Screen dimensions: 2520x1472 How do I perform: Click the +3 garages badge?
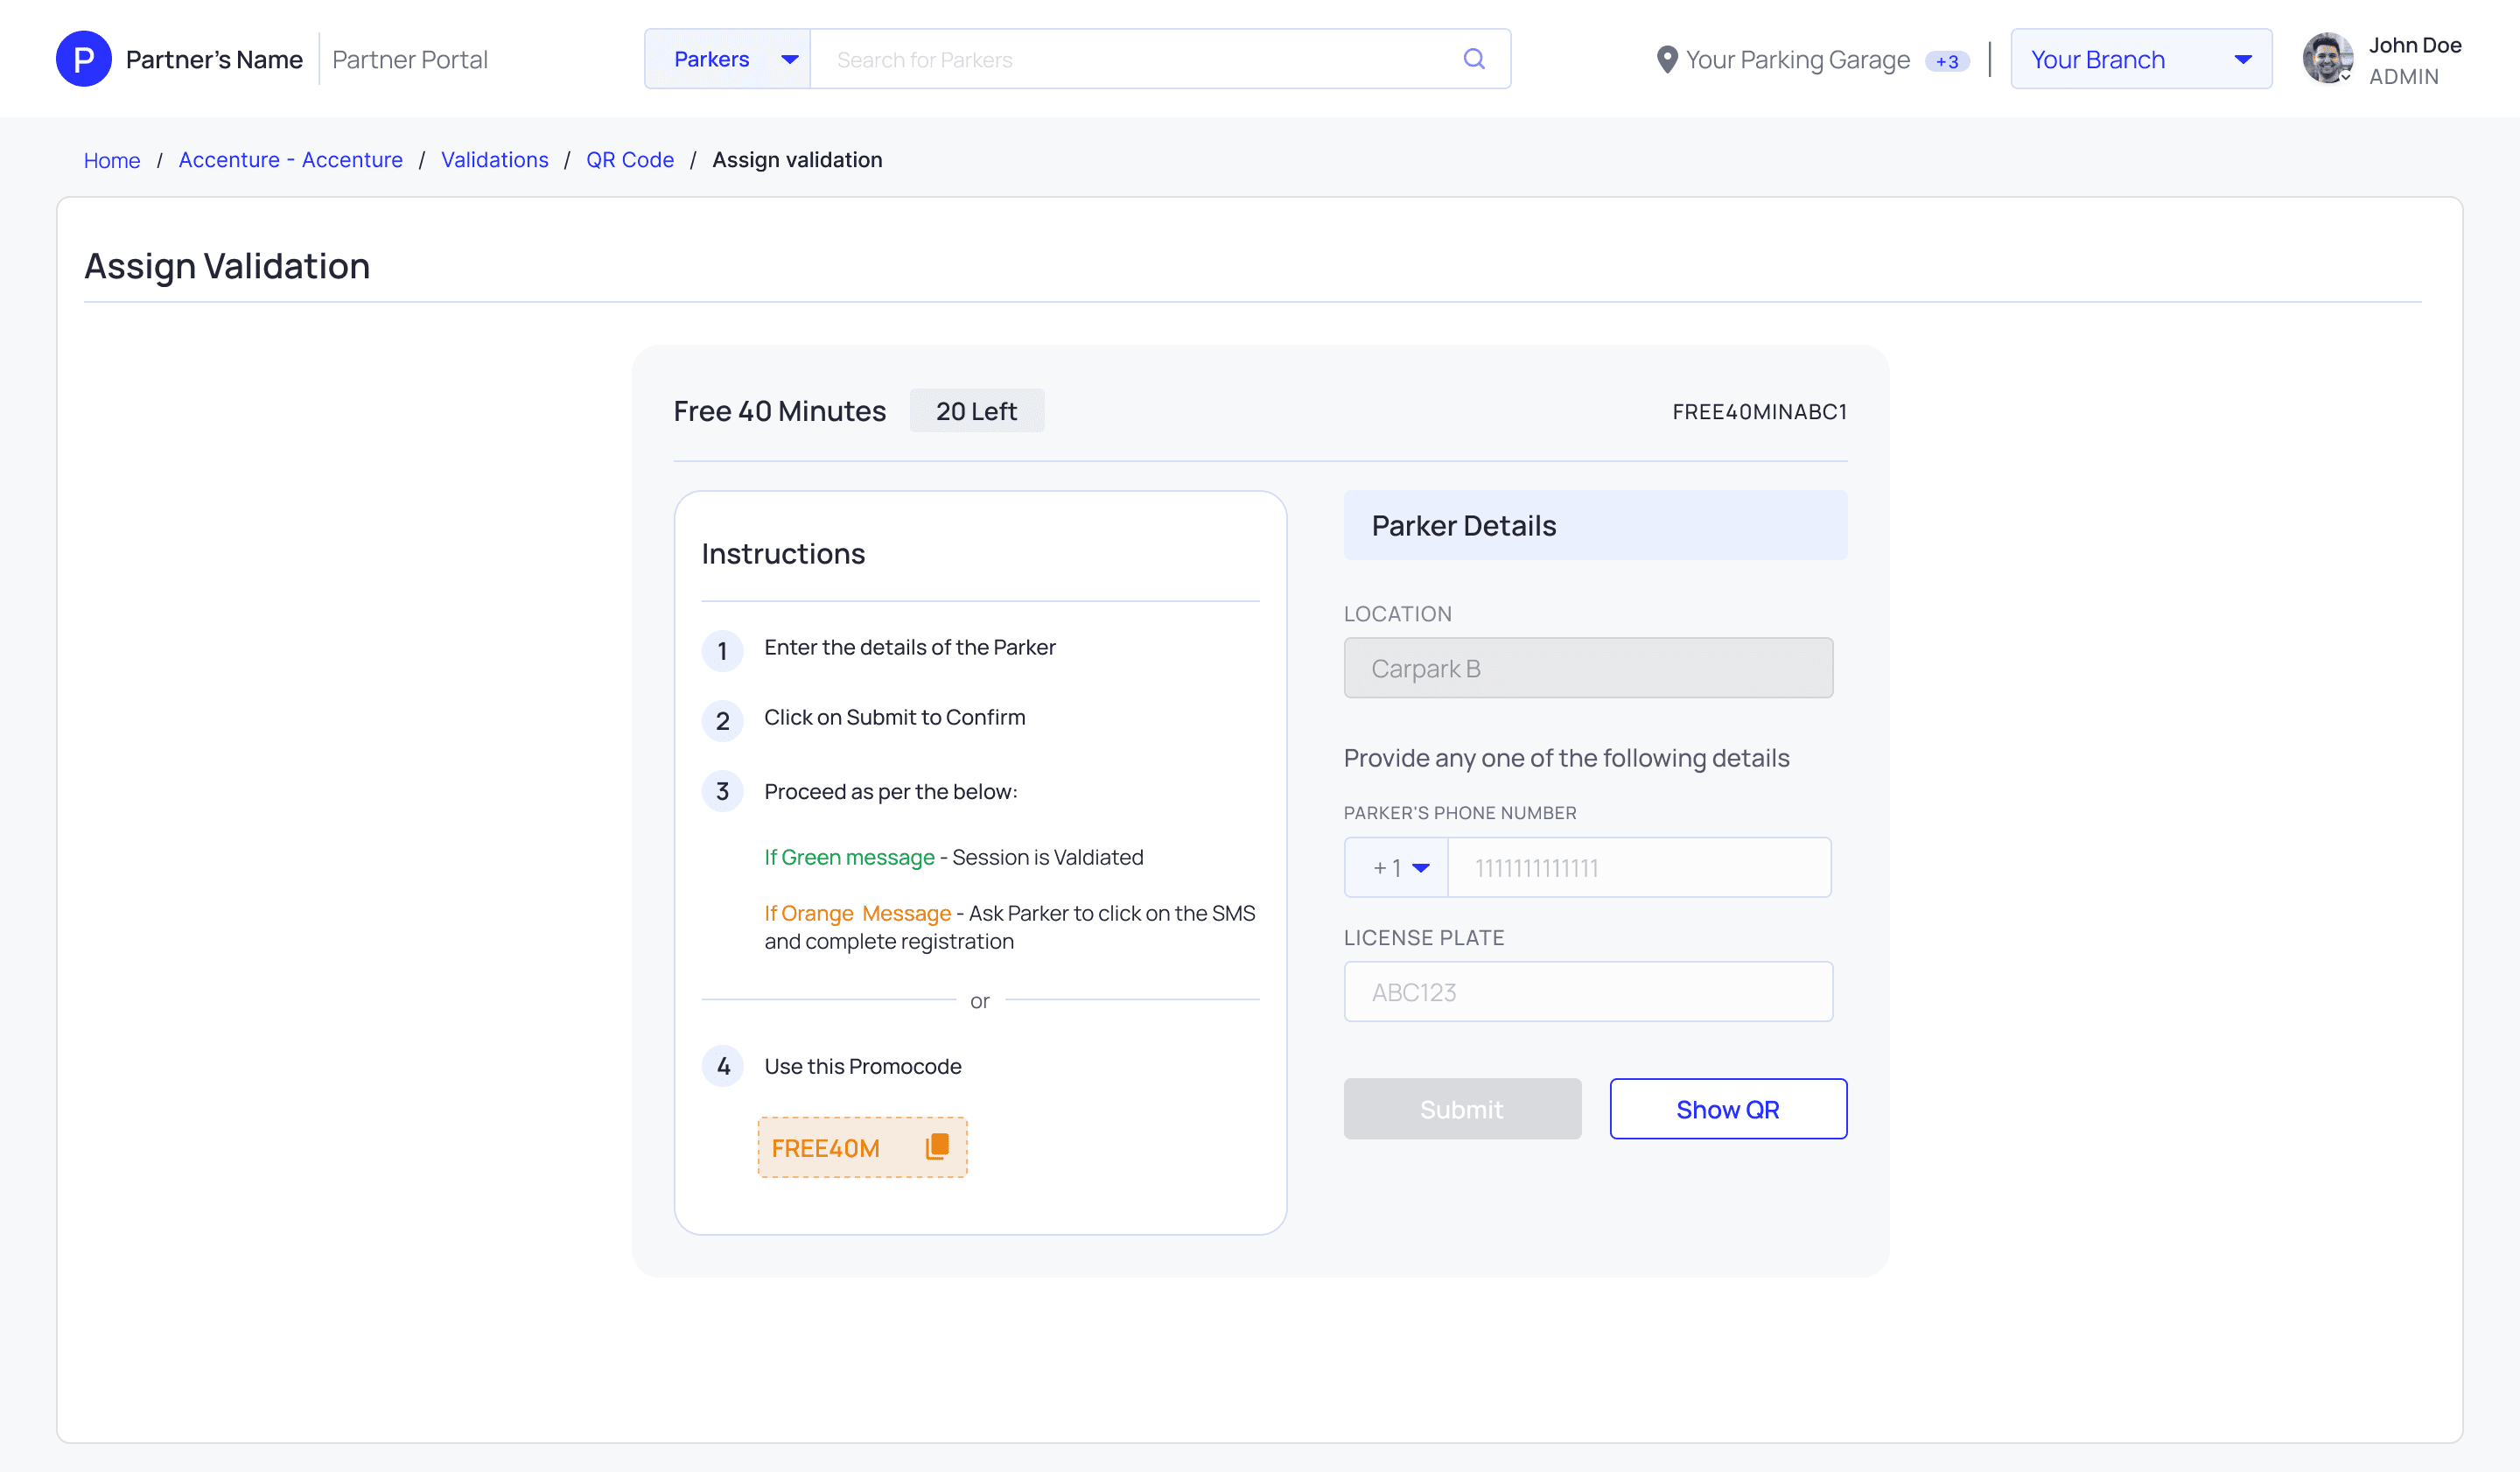1946,61
